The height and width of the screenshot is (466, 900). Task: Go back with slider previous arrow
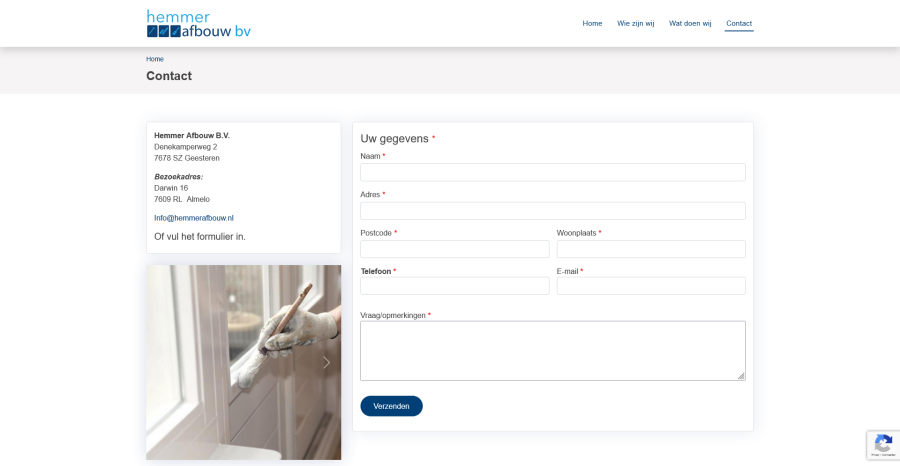(x=161, y=362)
